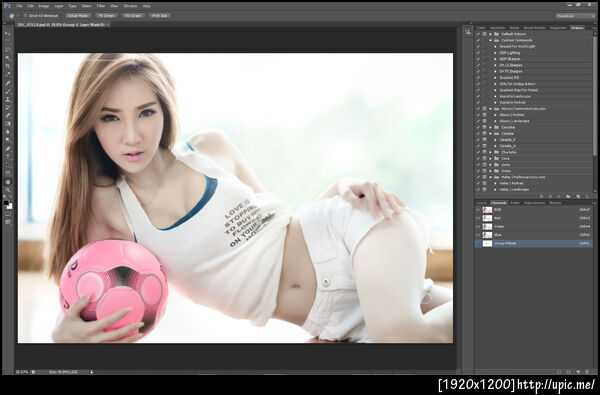
Task: Select the Pen tool
Action: (x=8, y=149)
